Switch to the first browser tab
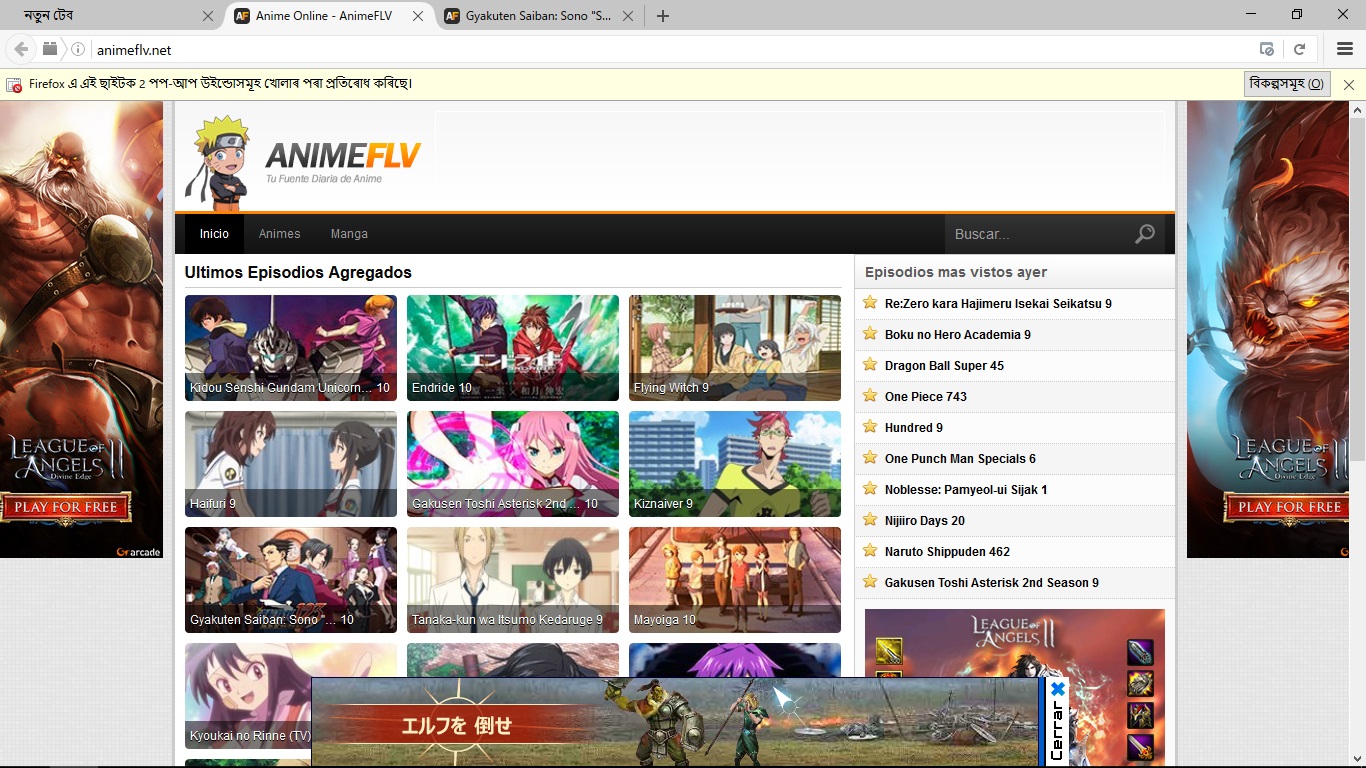The width and height of the screenshot is (1366, 768). point(110,16)
